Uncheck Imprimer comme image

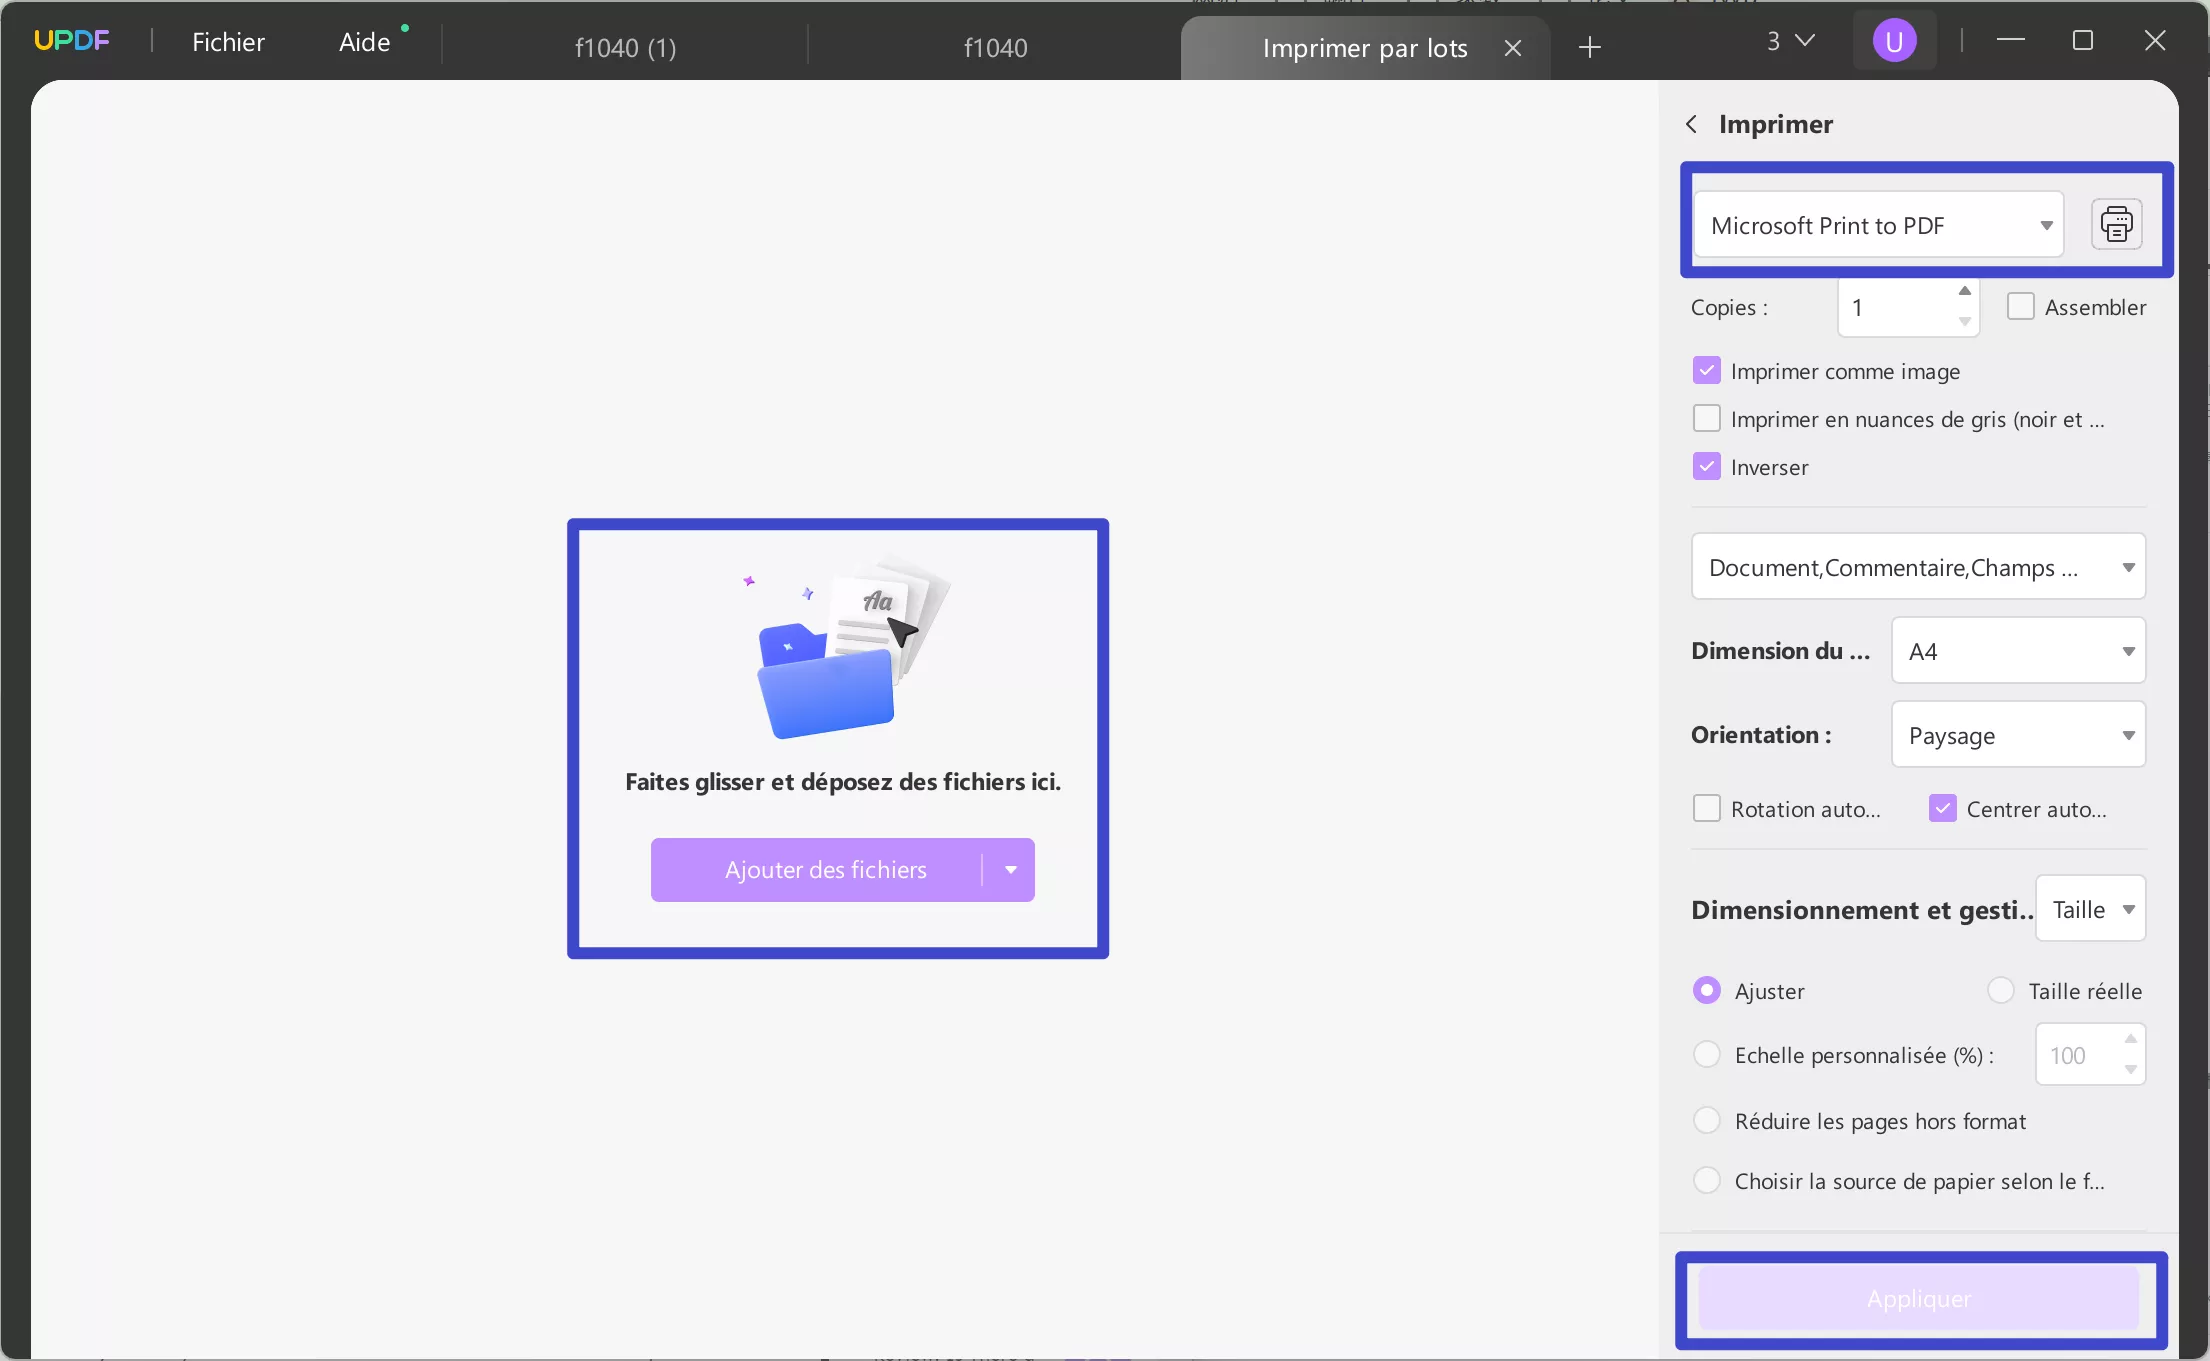point(1706,369)
